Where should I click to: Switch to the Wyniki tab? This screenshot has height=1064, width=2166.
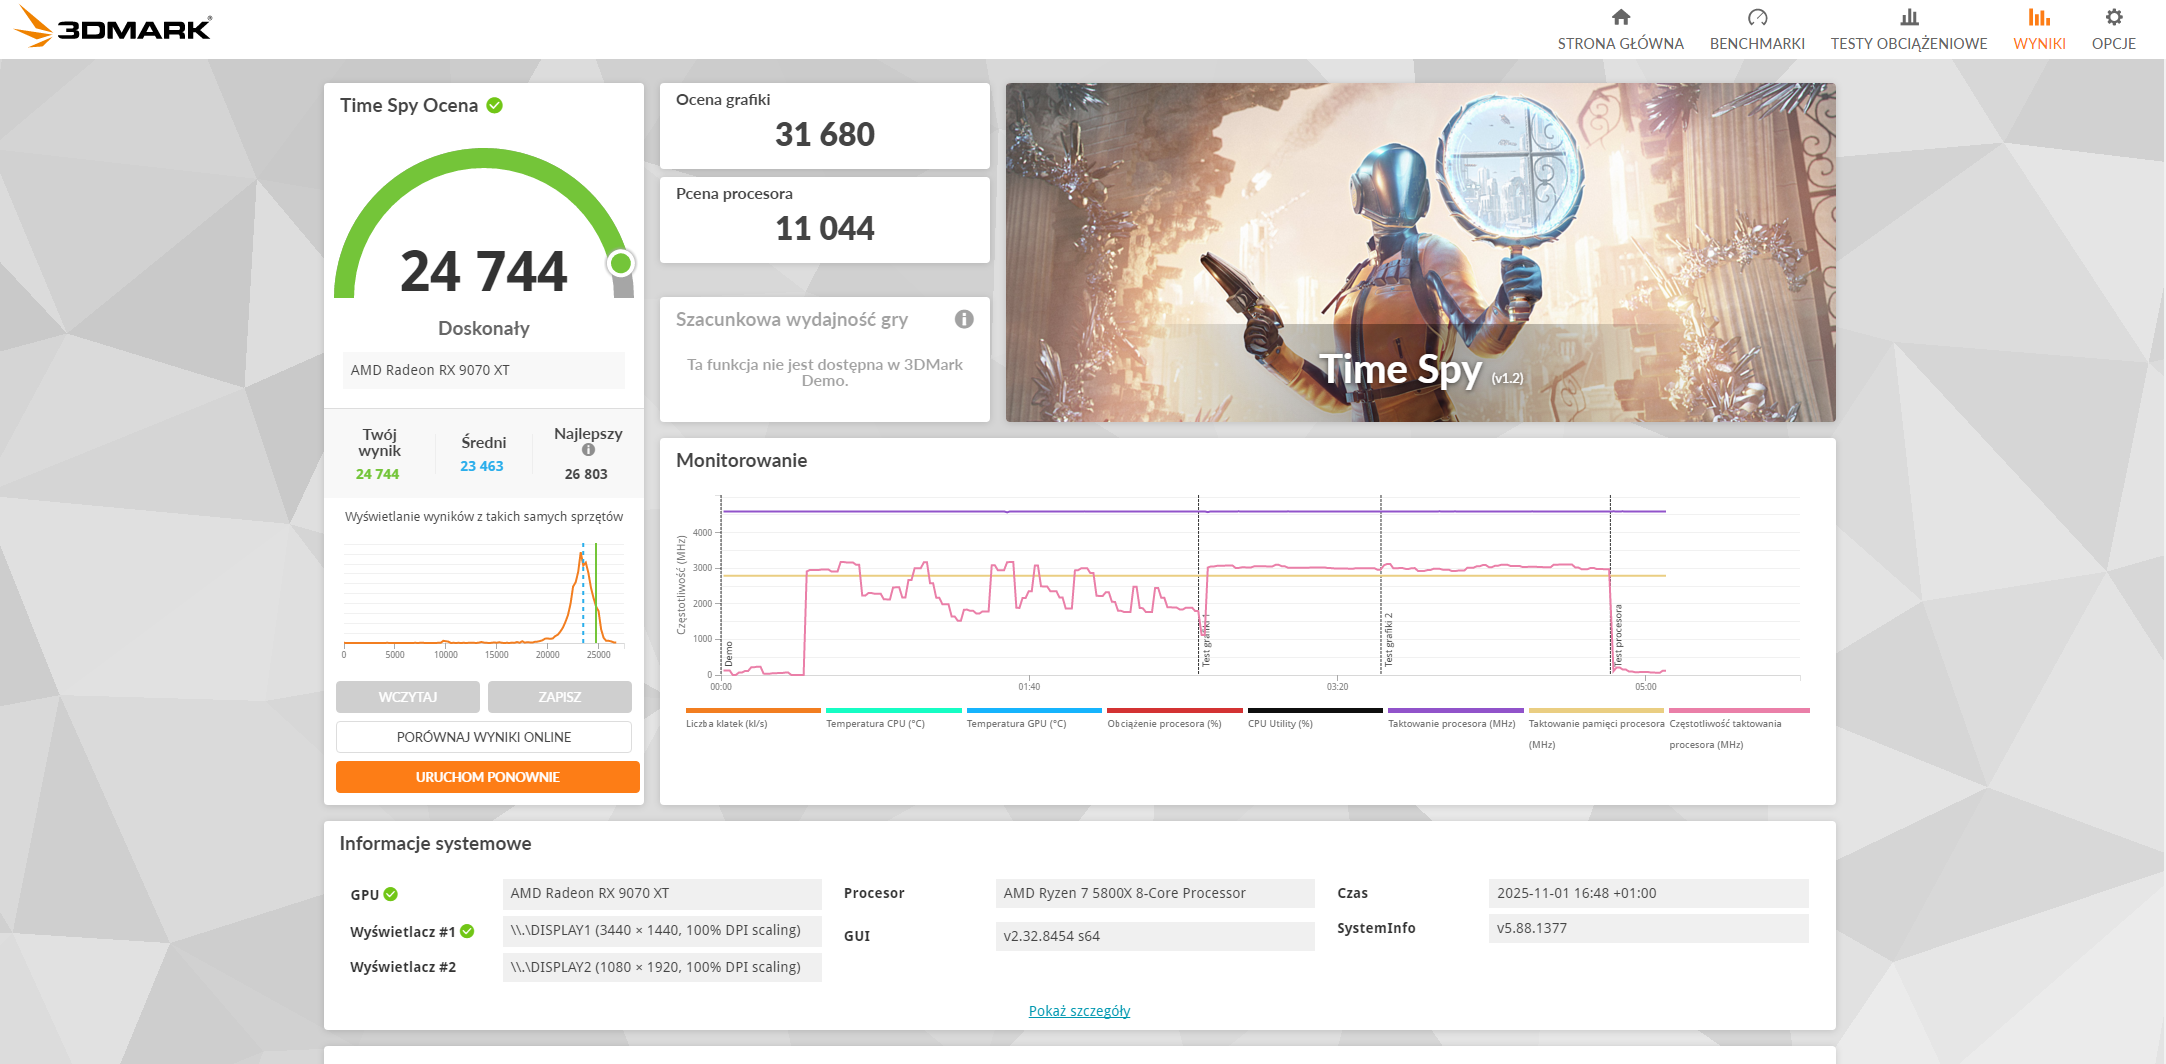point(2039,29)
